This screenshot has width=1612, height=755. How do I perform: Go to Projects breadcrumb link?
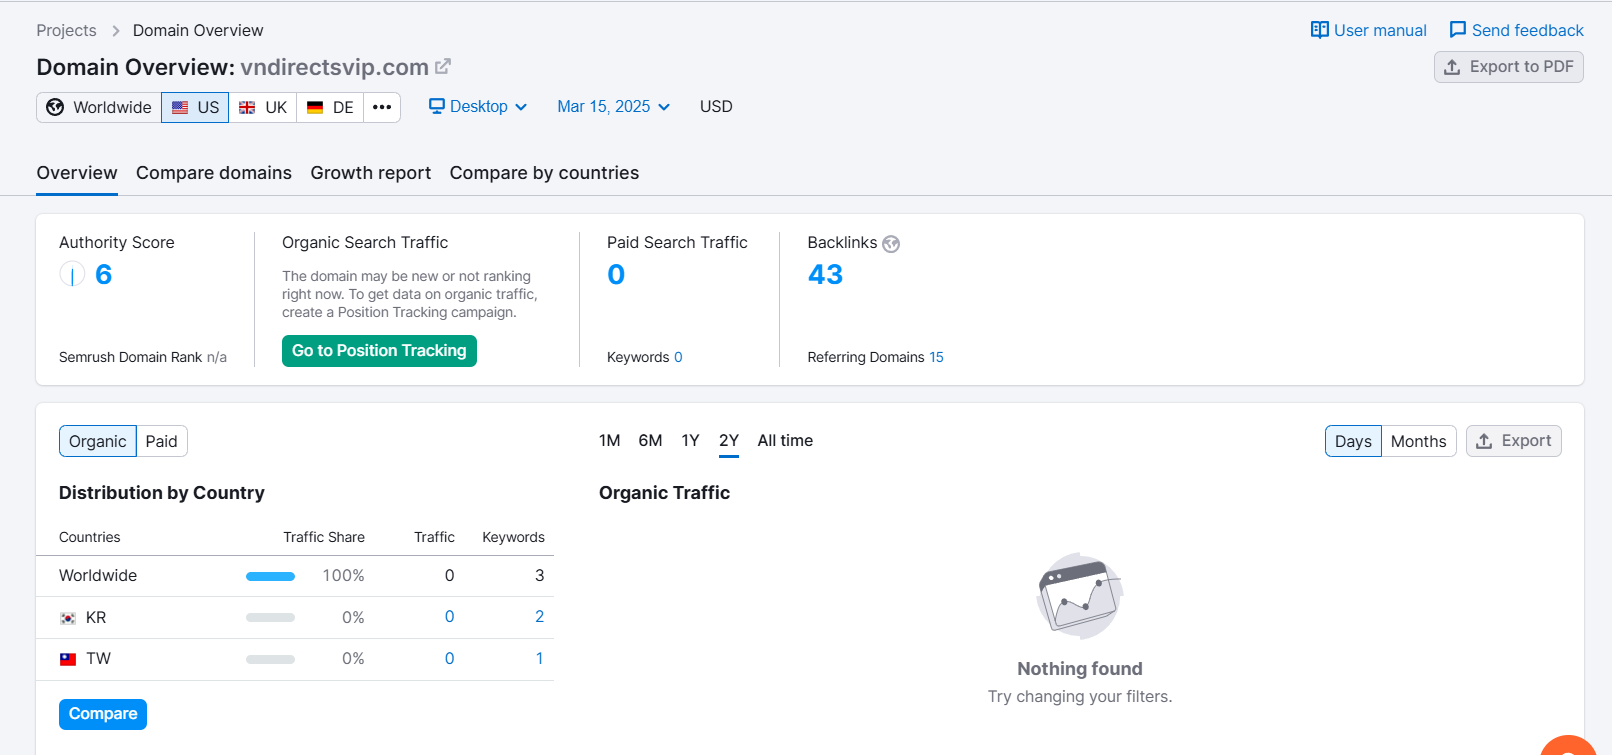click(66, 31)
